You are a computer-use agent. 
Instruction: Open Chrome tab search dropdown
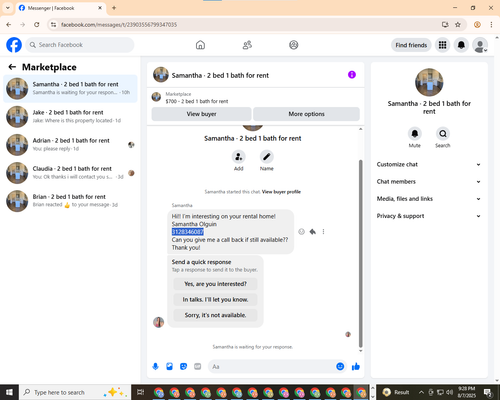(8, 8)
